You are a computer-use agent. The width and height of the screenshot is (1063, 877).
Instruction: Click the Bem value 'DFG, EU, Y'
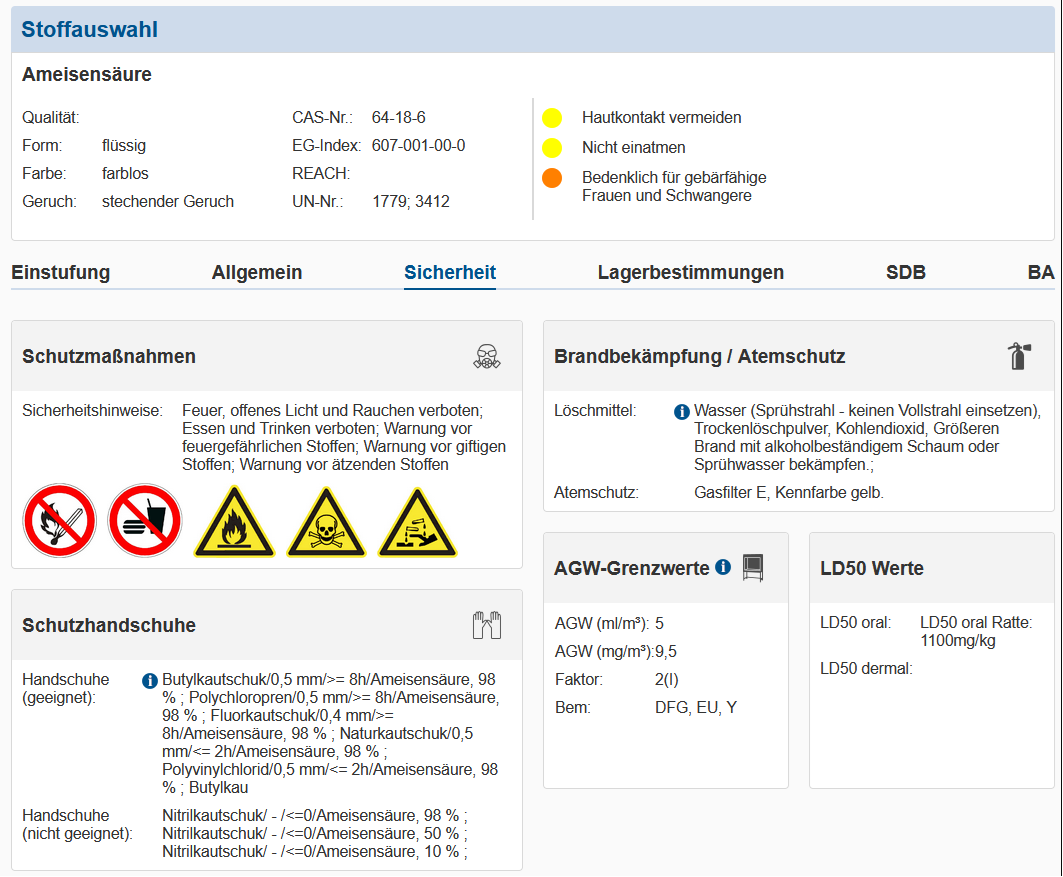696,708
